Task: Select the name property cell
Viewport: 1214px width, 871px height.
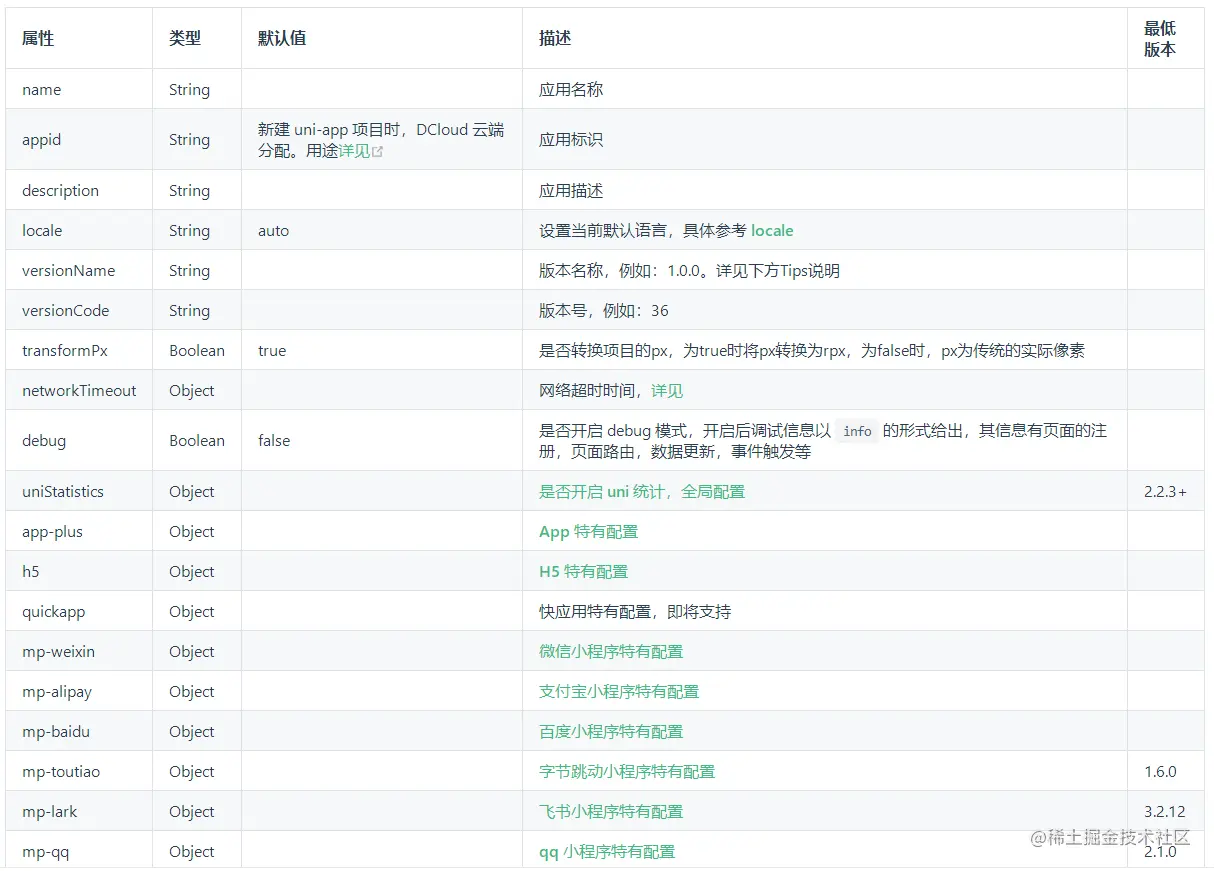Action: click(79, 89)
